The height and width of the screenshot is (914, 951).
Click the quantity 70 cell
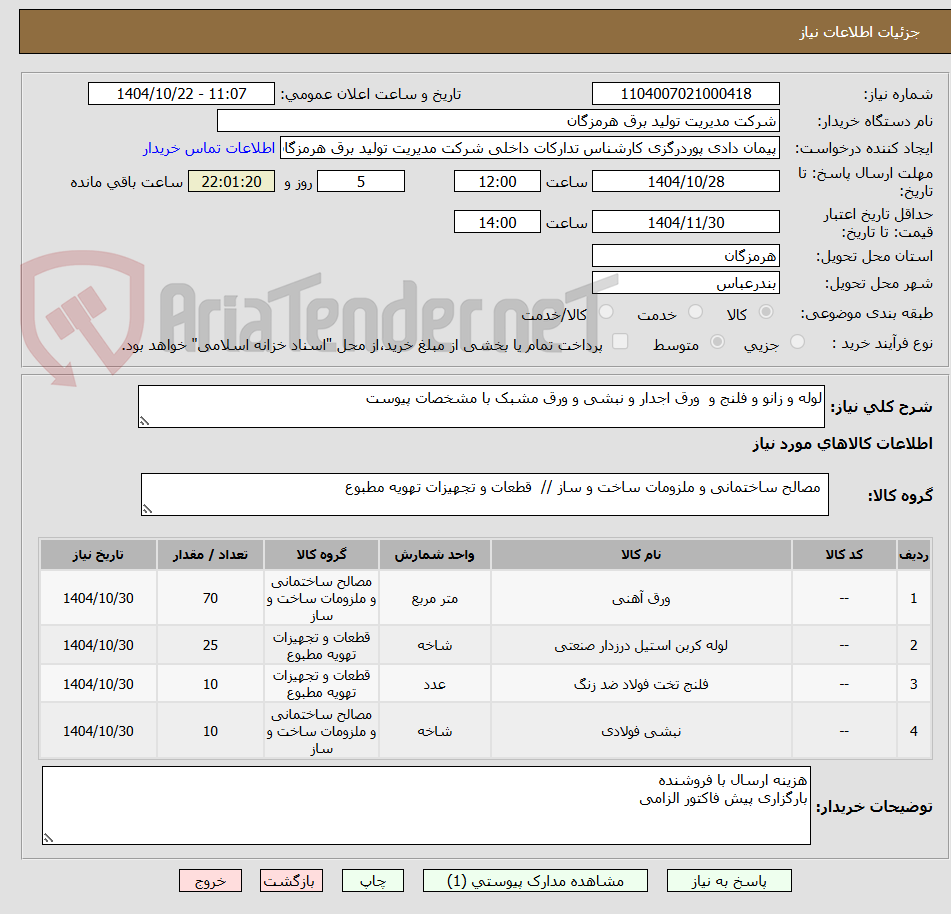(210, 599)
